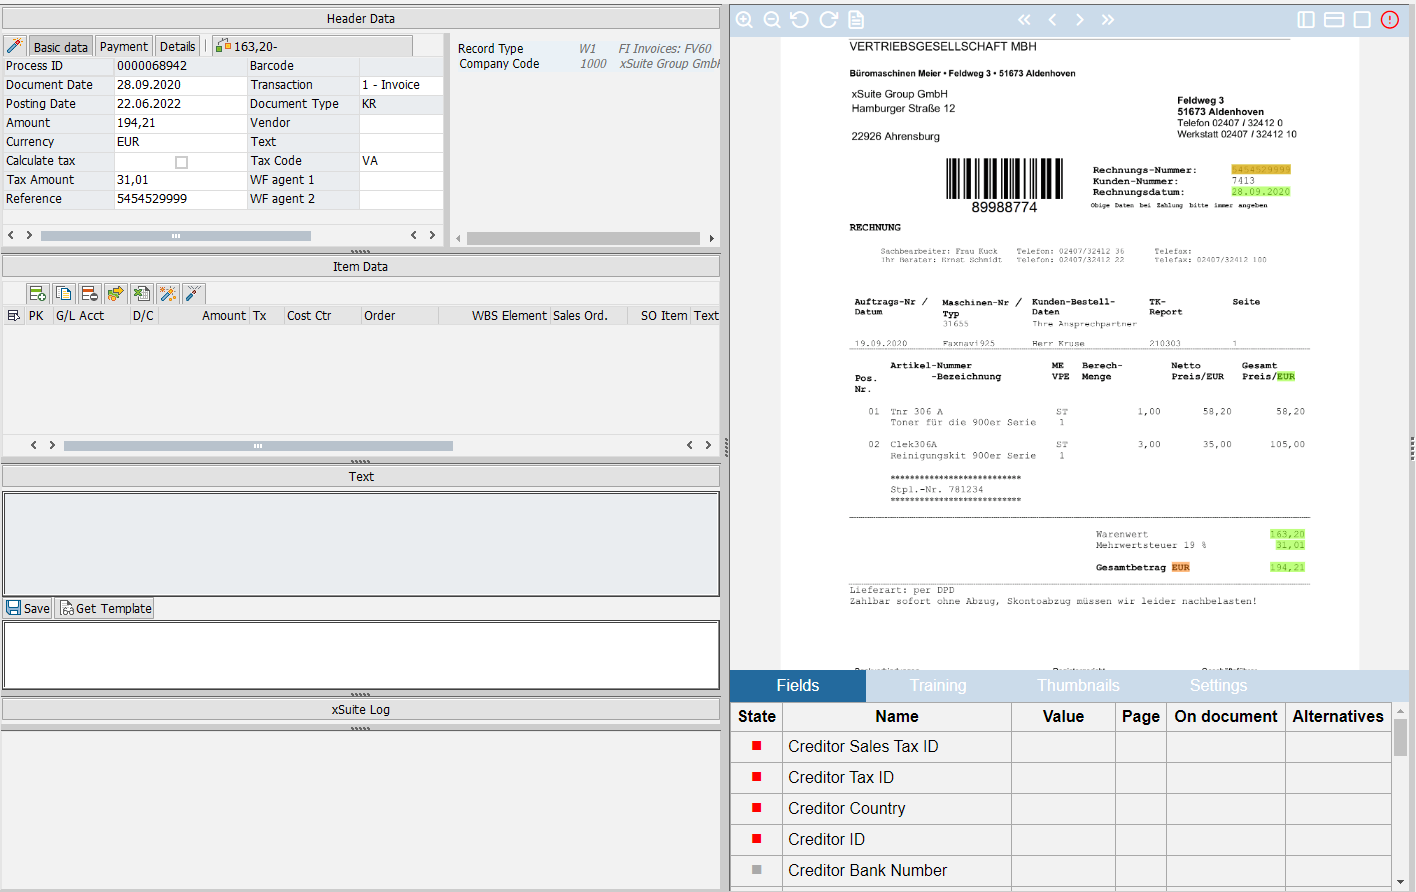
Task: Zoom into the invoice document
Action: coord(745,19)
